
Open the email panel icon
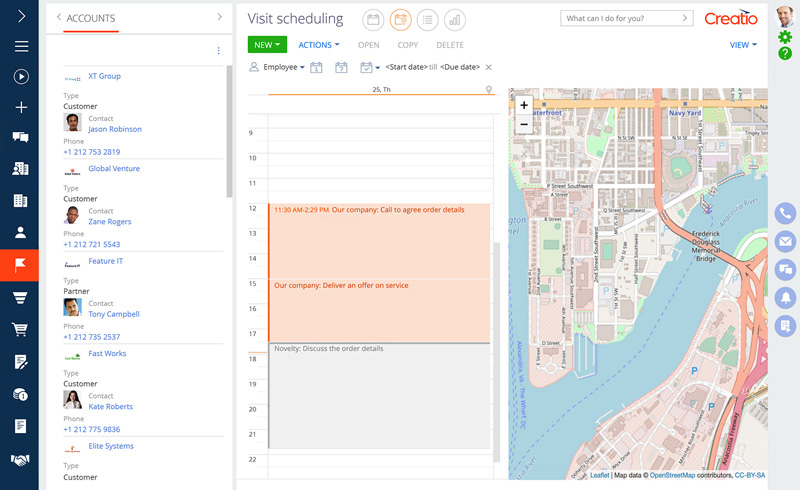coord(786,241)
